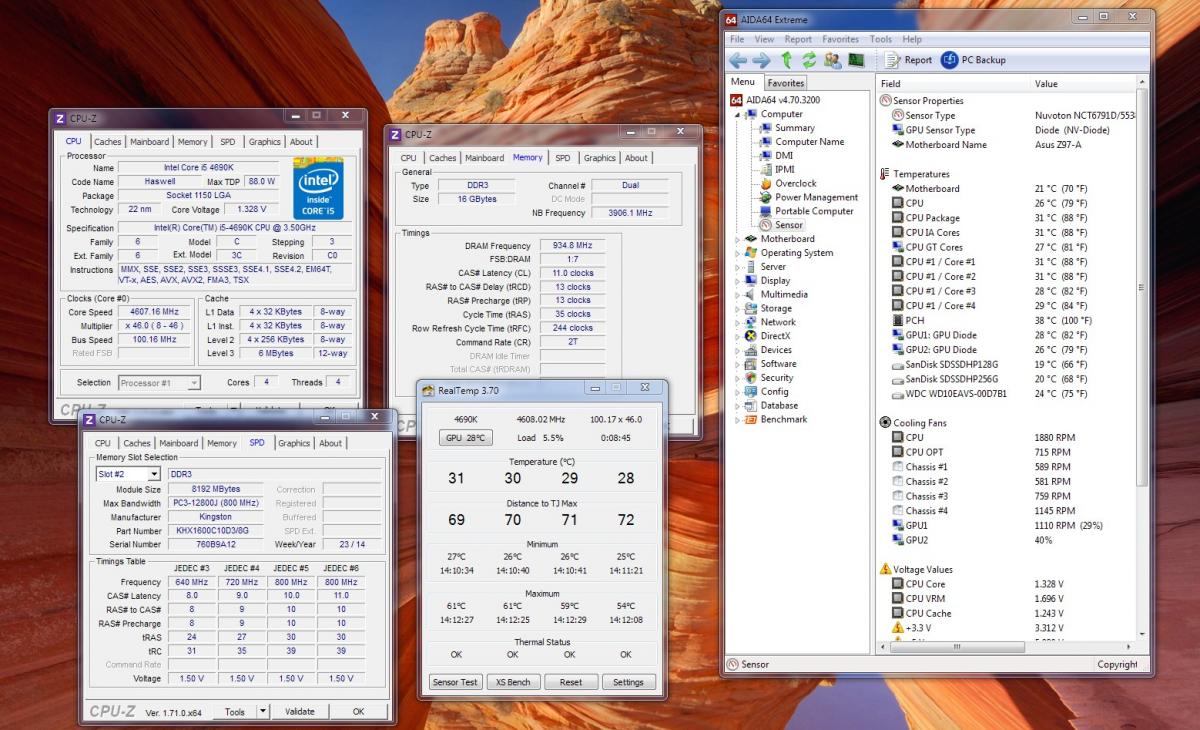This screenshot has width=1200, height=730.
Task: Select the Devices category in AIDA64 tree
Action: 768,350
